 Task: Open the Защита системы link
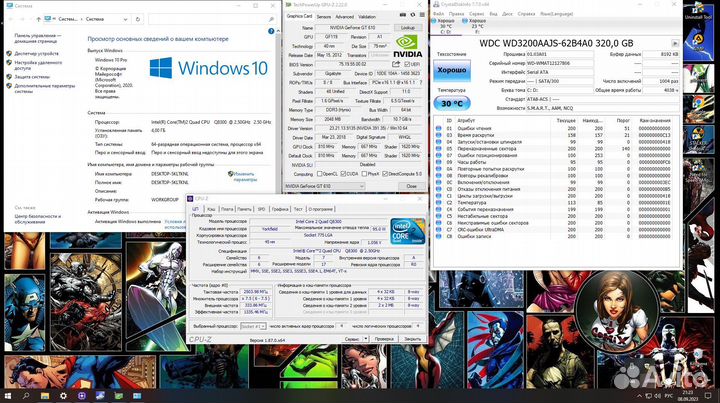[32, 77]
